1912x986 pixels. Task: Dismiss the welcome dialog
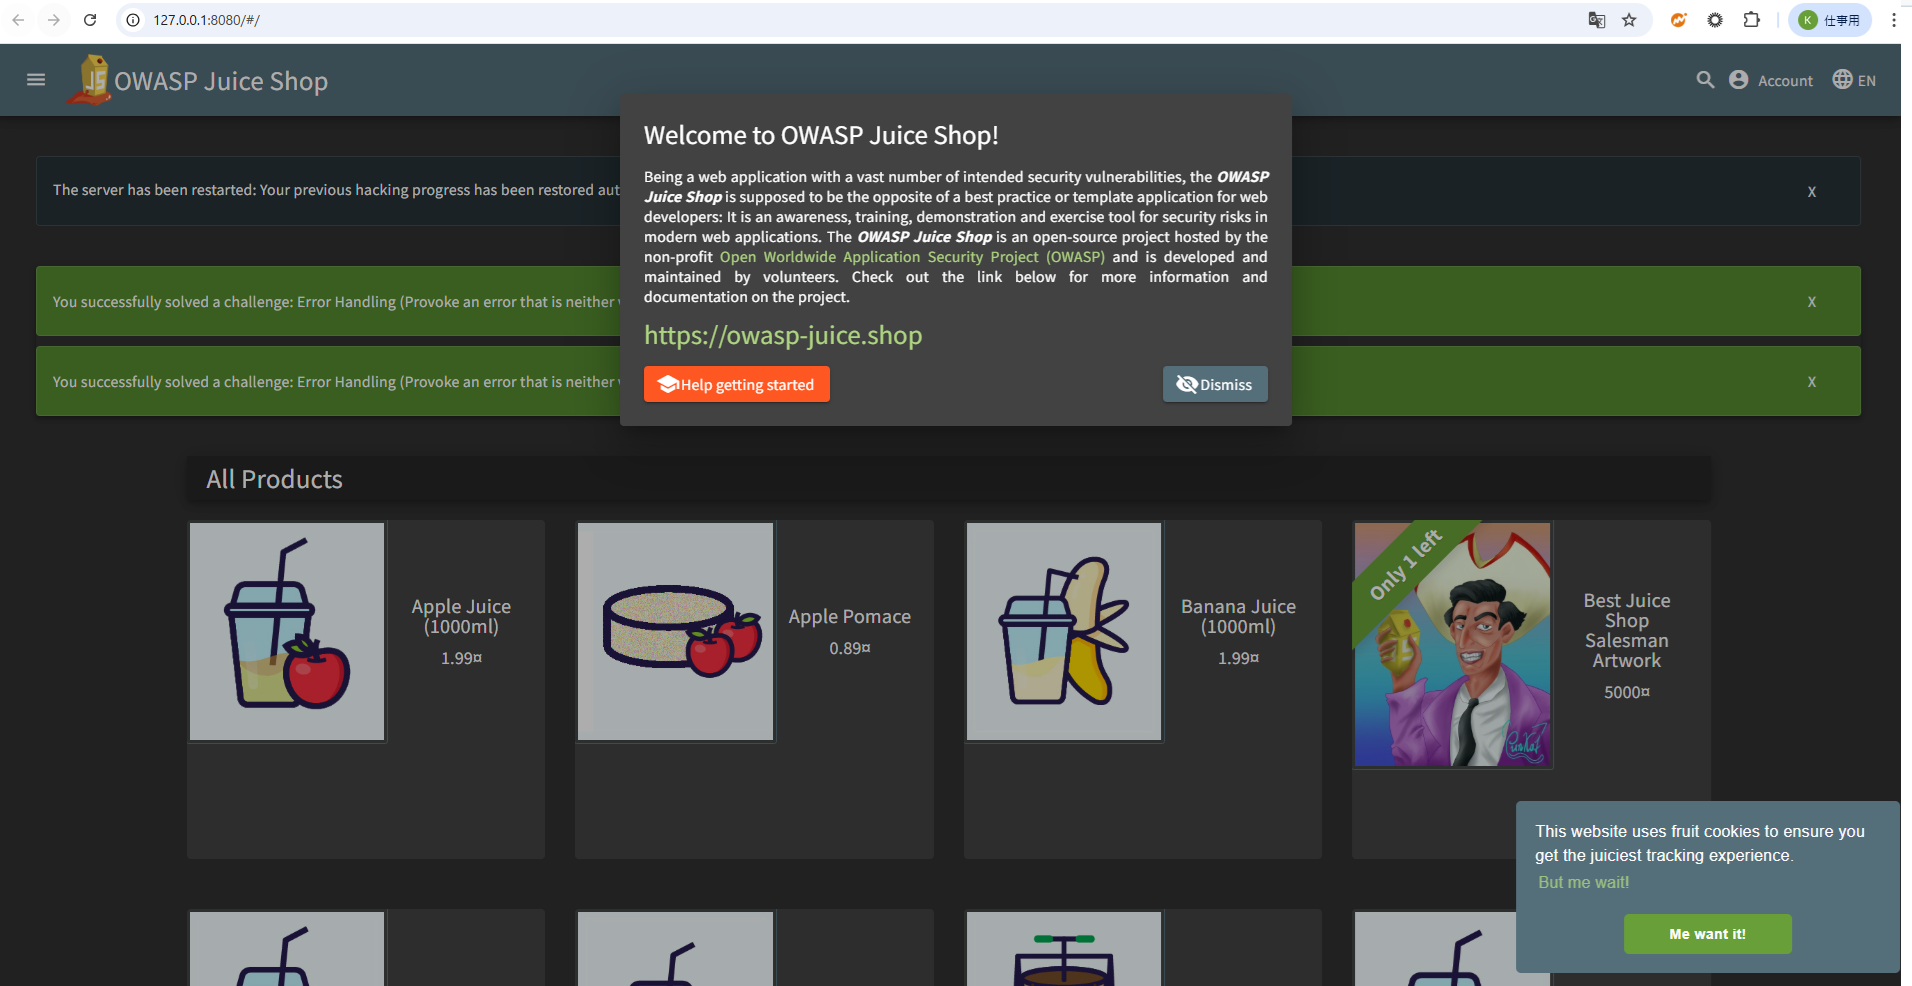tap(1214, 384)
